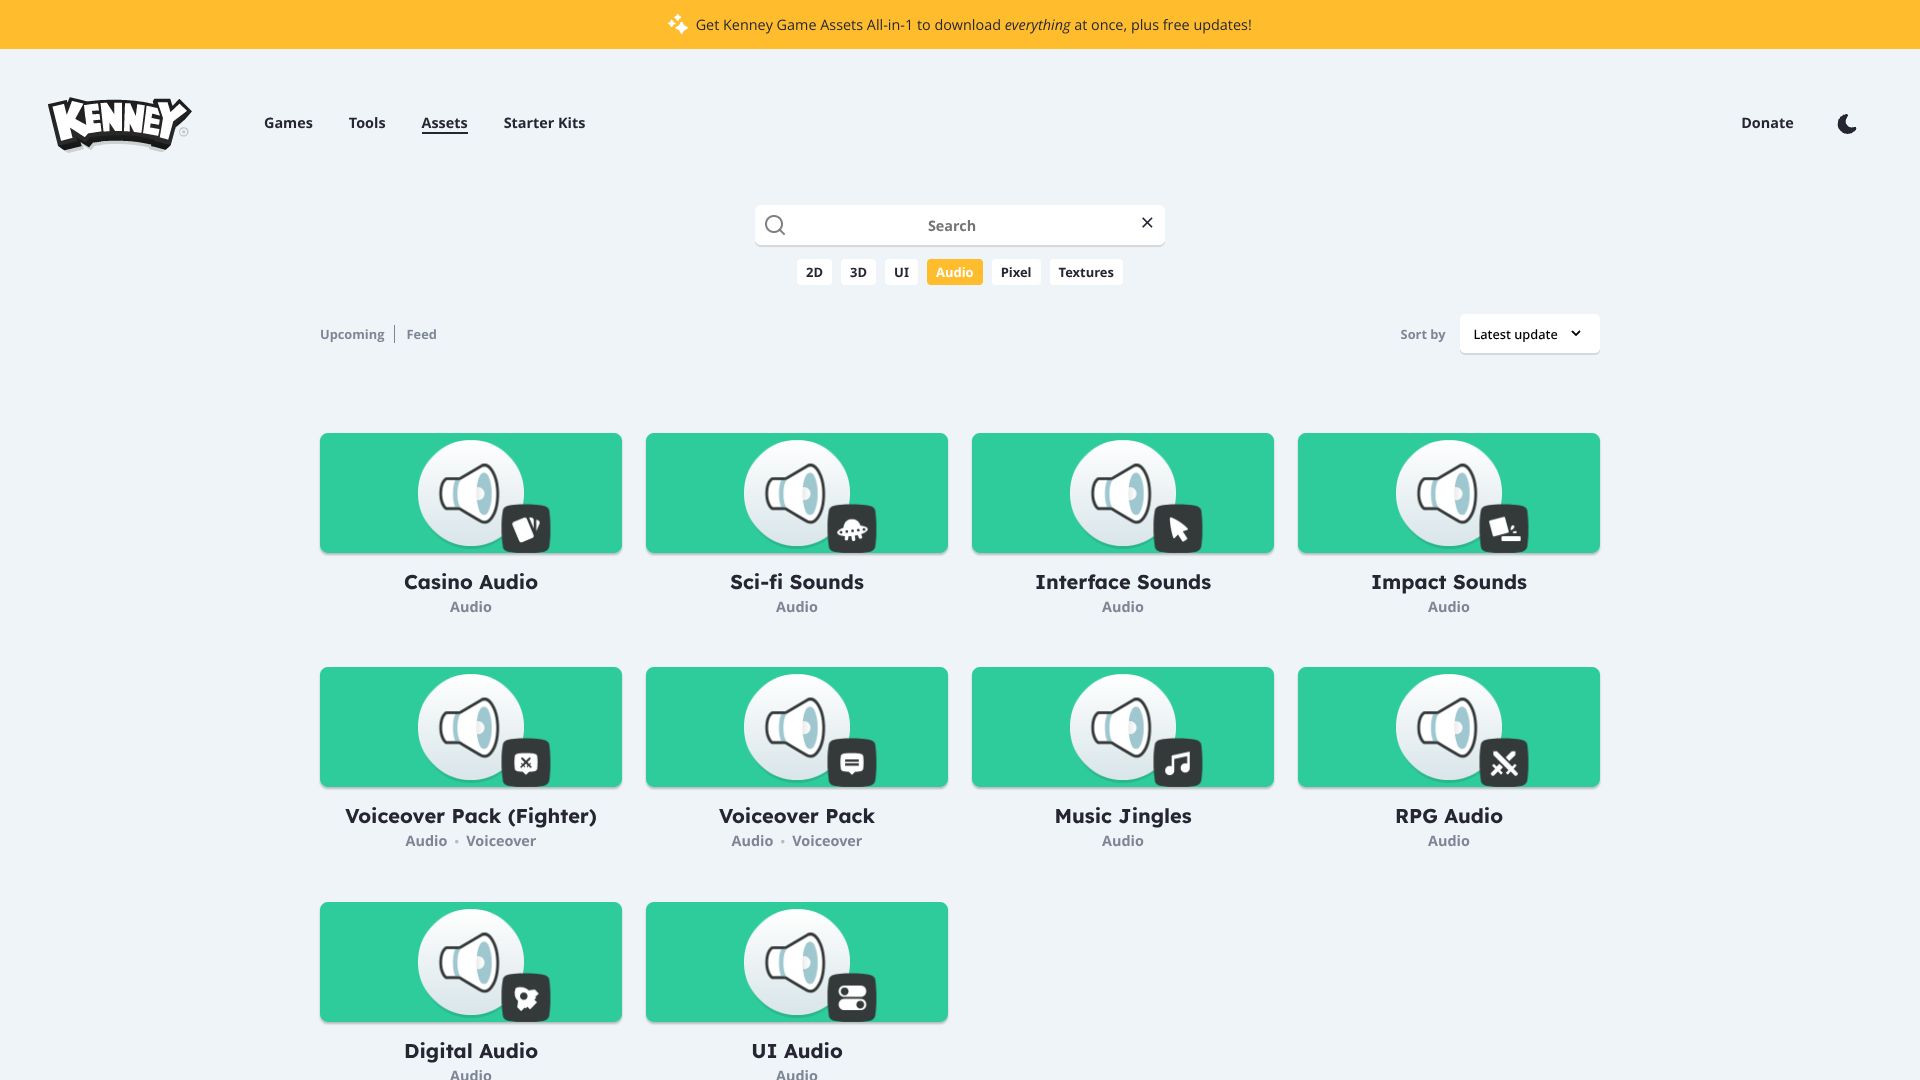This screenshot has height=1080, width=1920.
Task: Open the Interface Sounds title link
Action: tap(1123, 582)
